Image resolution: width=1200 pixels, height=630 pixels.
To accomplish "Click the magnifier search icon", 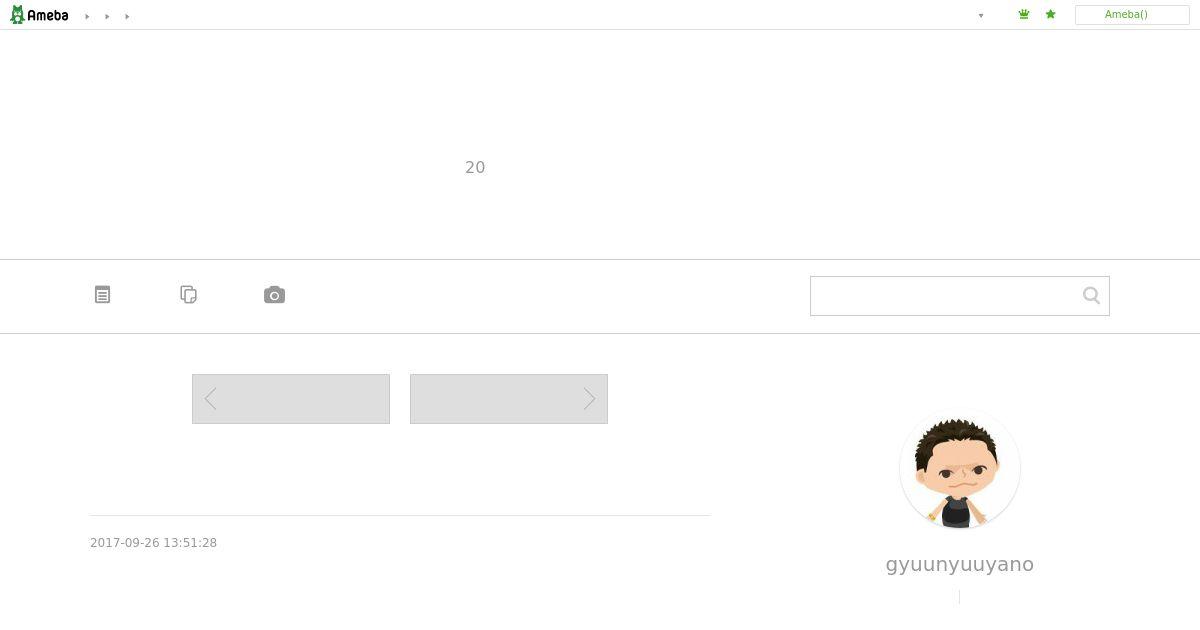I will 1091,296.
